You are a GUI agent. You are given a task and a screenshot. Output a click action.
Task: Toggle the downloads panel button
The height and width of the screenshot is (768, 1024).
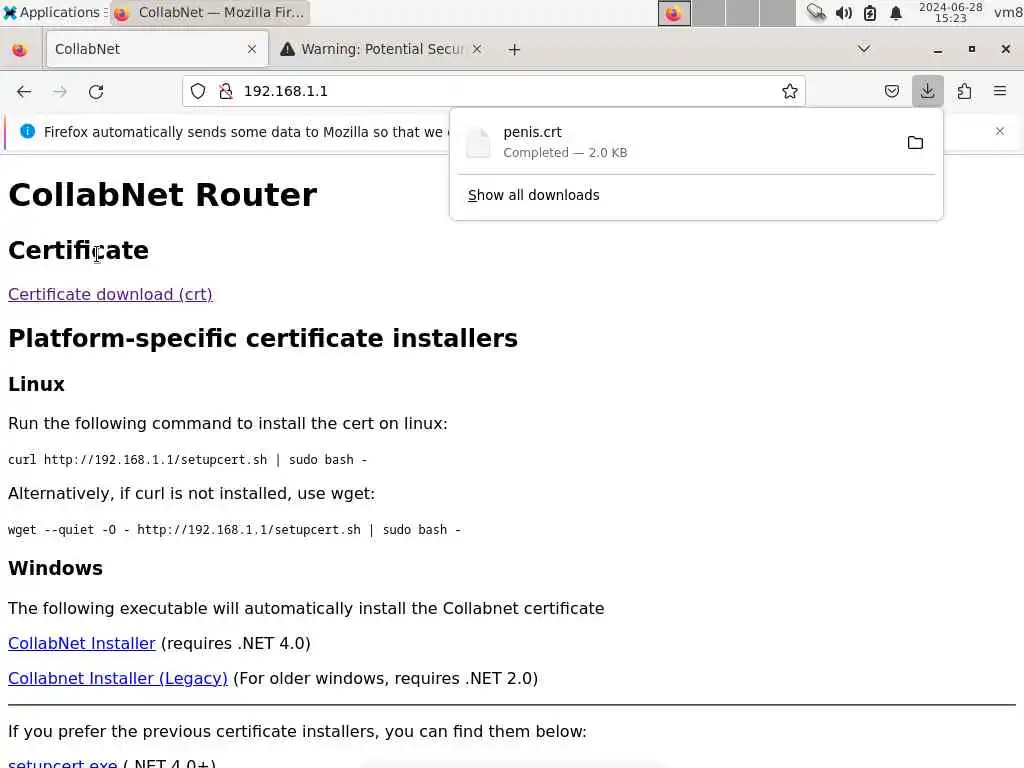point(927,91)
